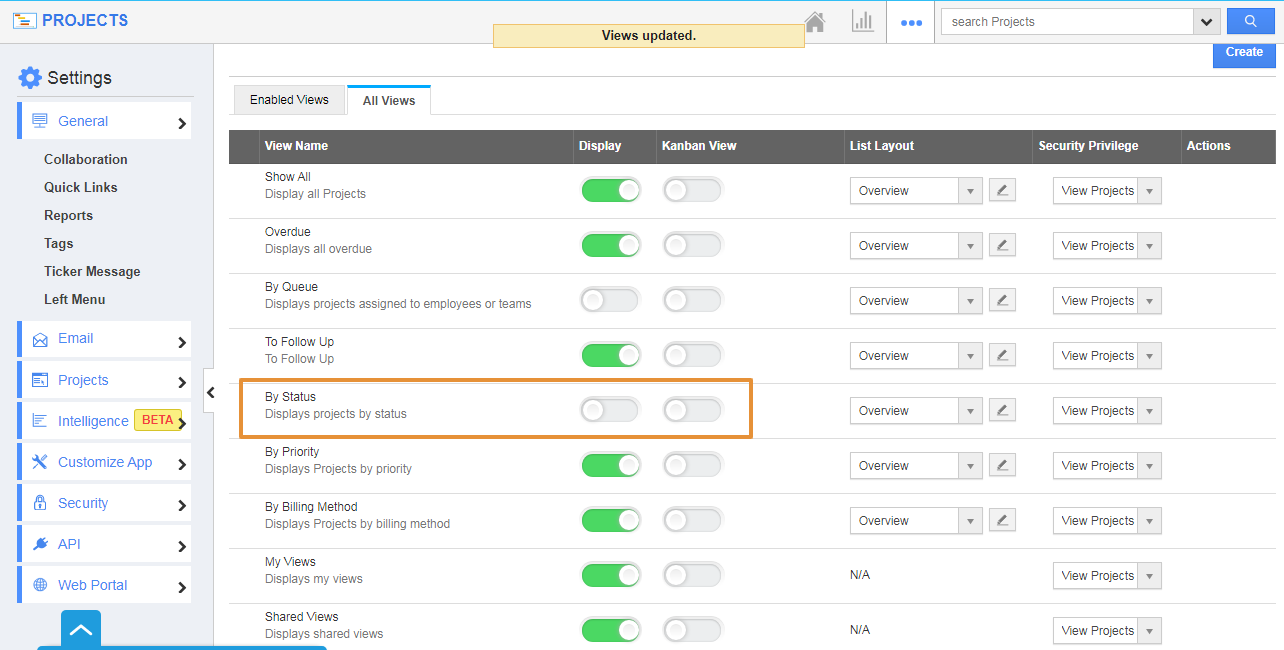
Task: Open Collaboration settings
Action: point(86,159)
